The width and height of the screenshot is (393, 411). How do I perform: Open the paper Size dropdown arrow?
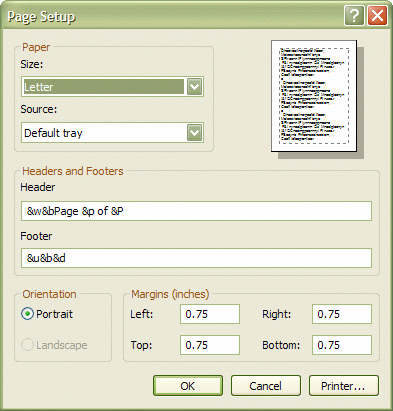[194, 87]
